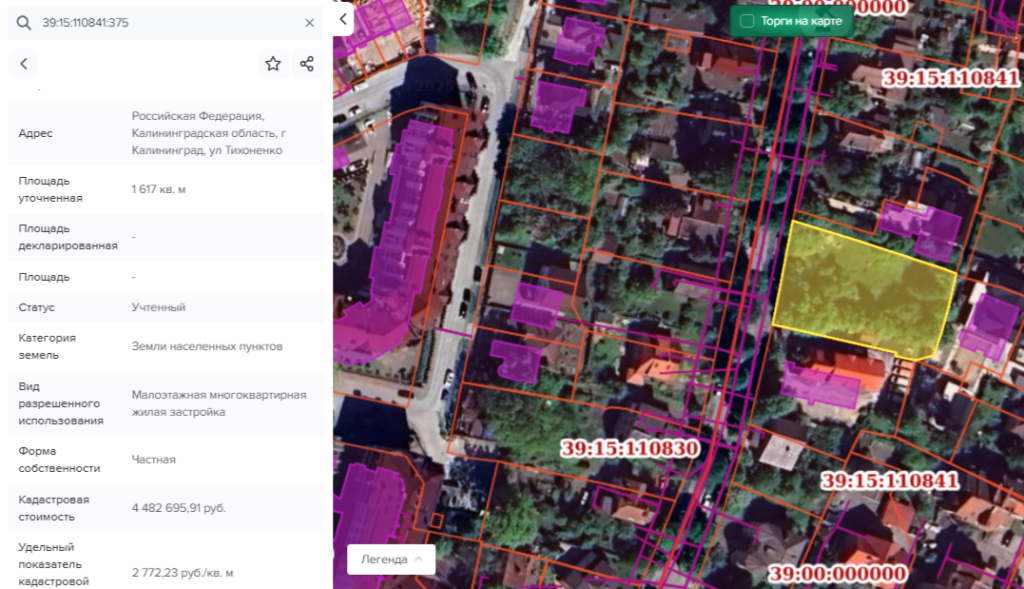Clear the cadastral number search field
The width and height of the screenshot is (1024, 589).
(309, 22)
